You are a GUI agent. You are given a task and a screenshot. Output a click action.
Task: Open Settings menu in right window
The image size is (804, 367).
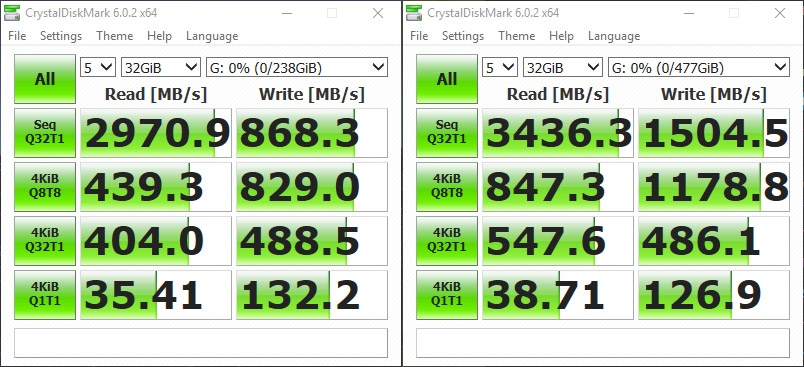click(463, 36)
